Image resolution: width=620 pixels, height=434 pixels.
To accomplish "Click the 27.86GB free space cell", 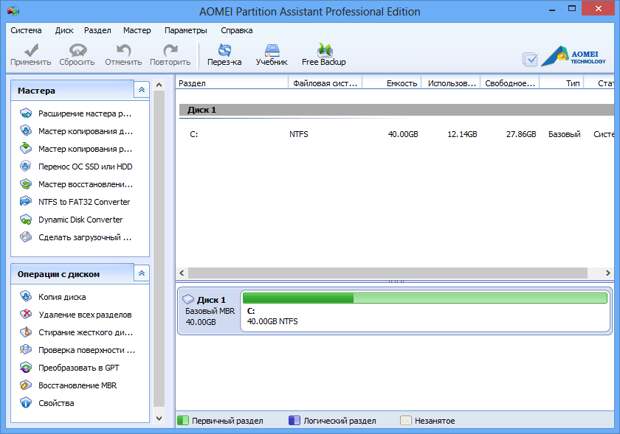I will coord(521,134).
